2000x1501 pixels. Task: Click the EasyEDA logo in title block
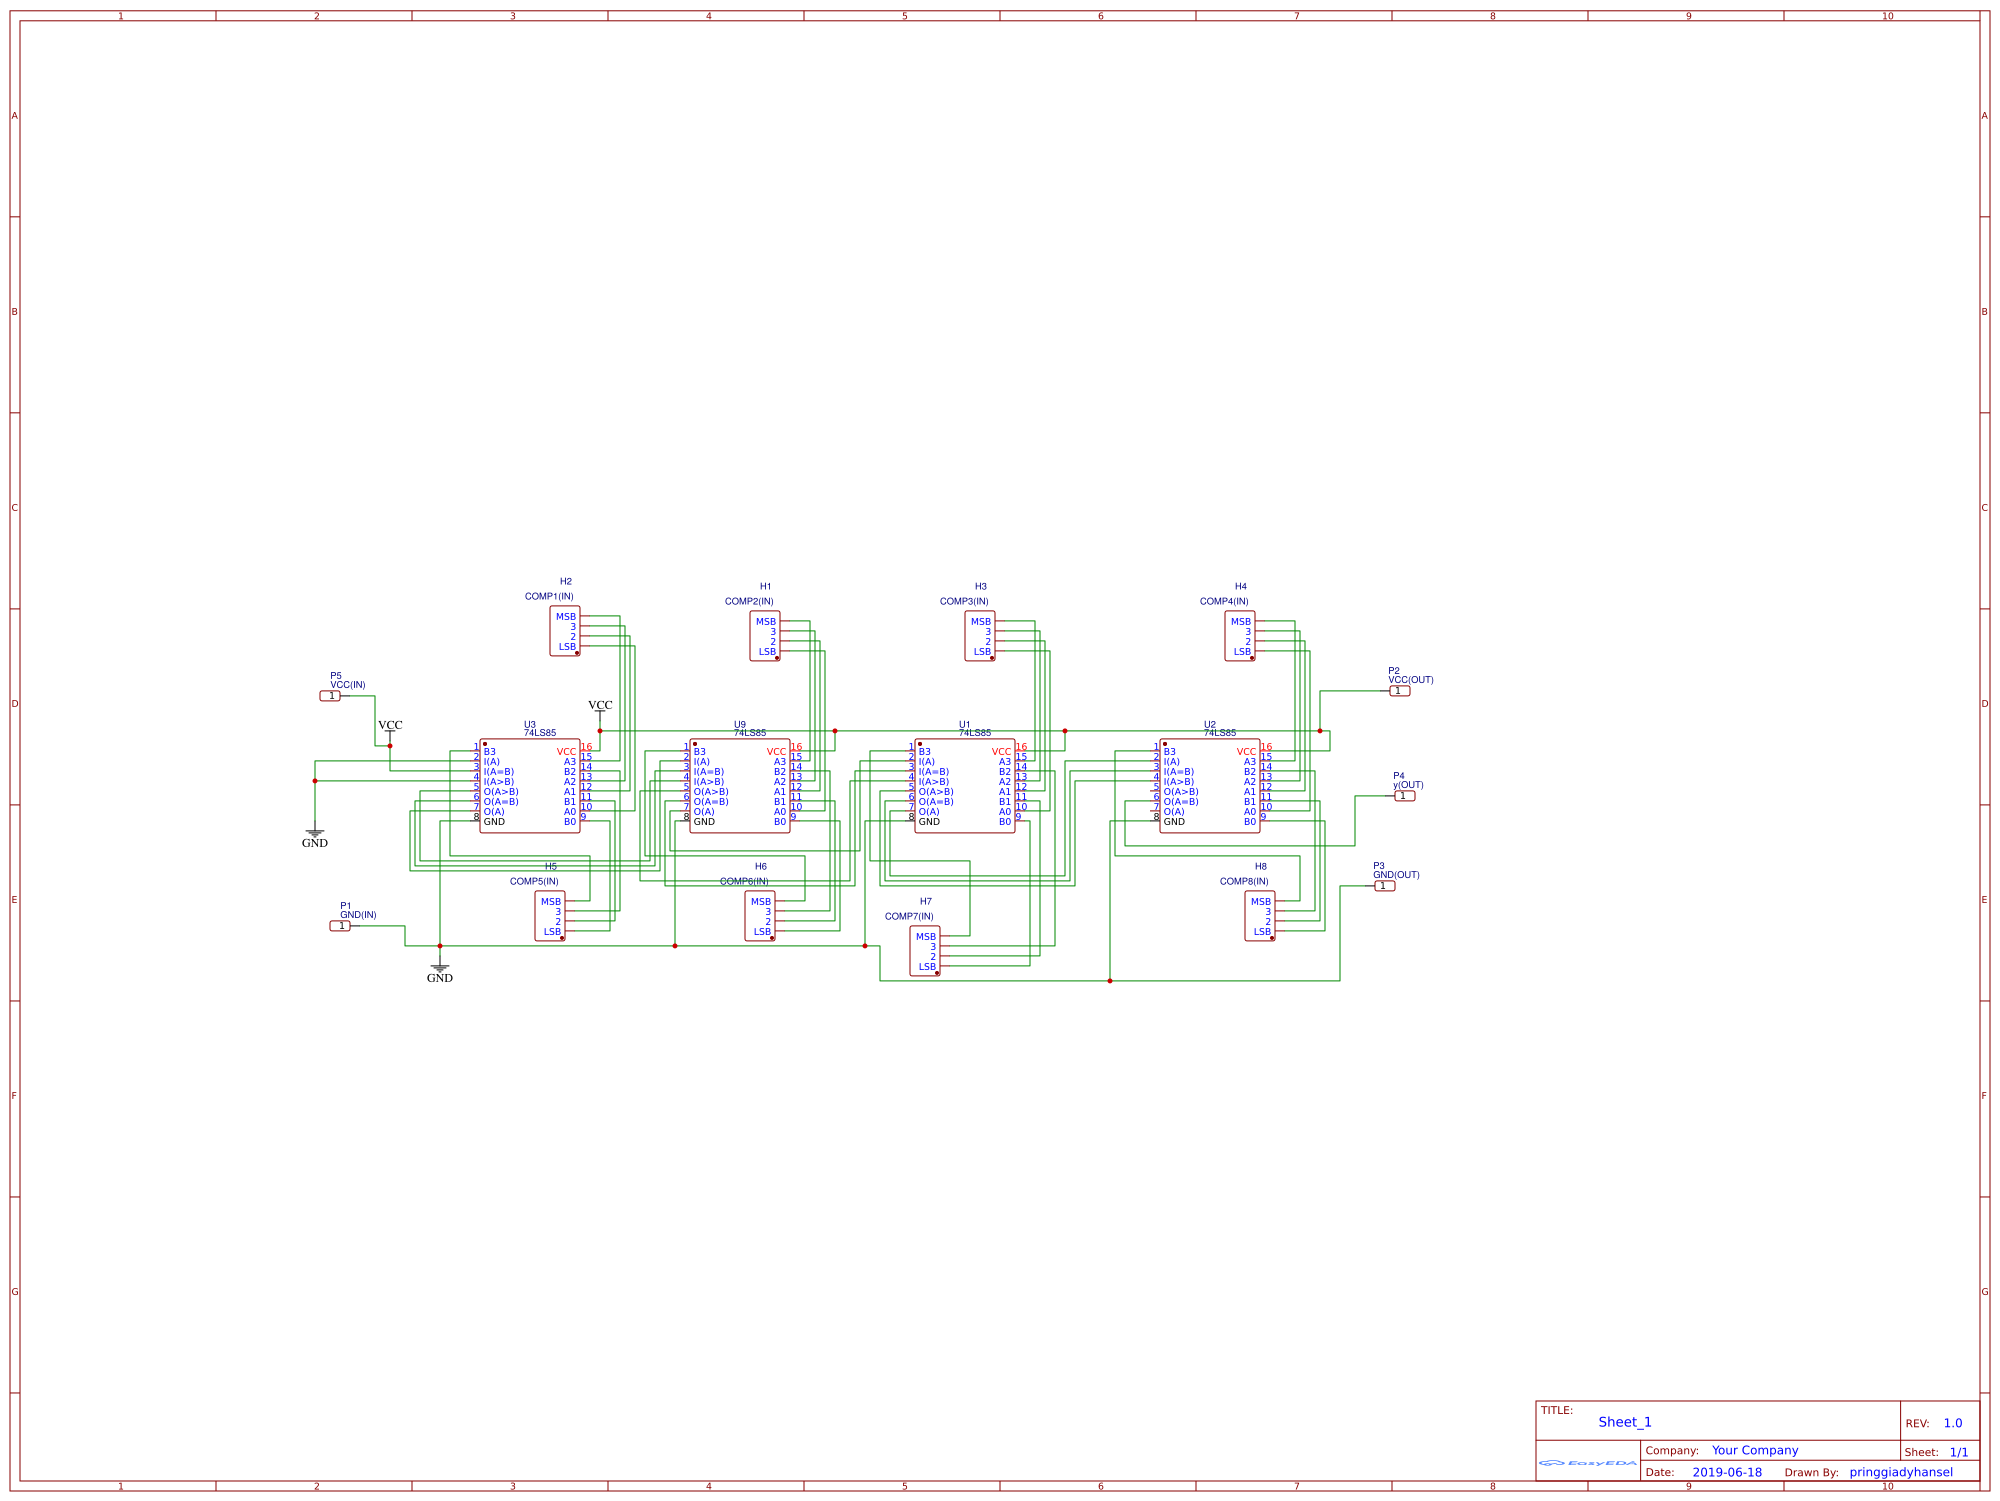tap(1588, 1463)
